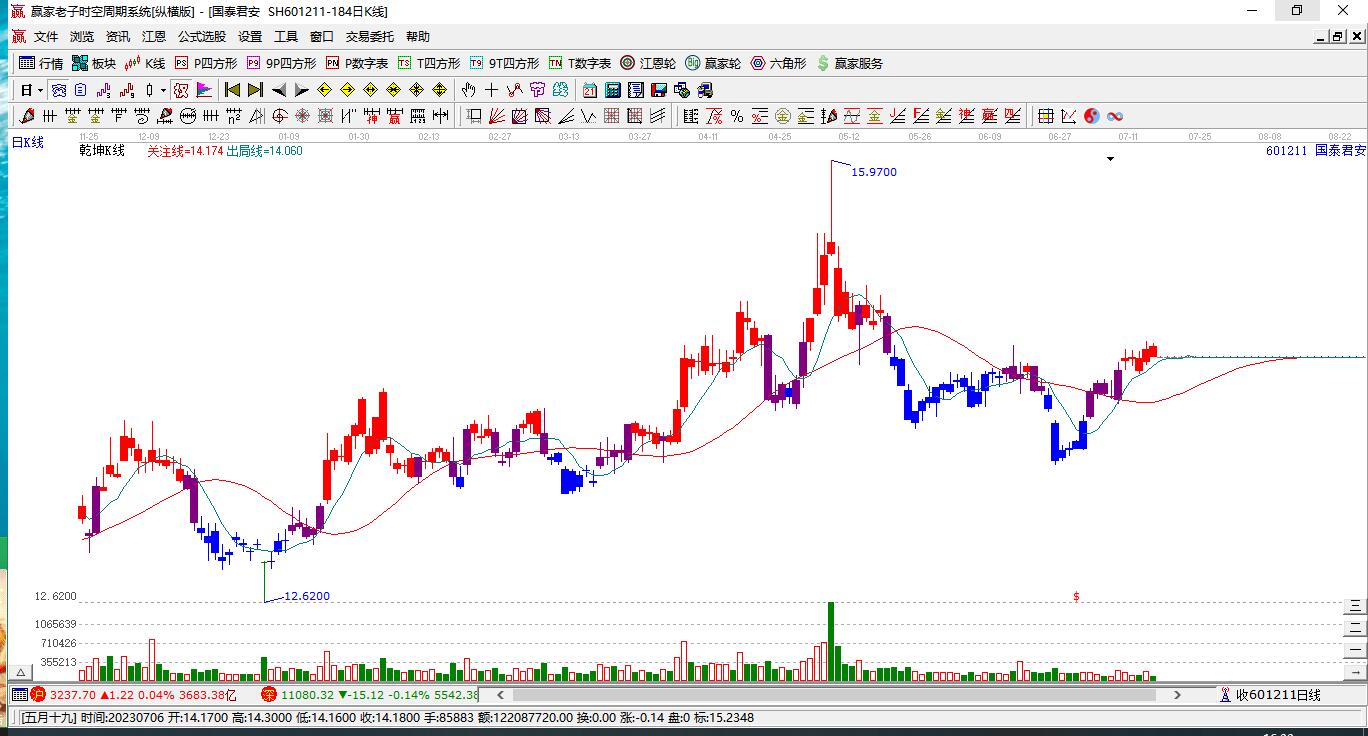The width and height of the screenshot is (1368, 736).
Task: Open the 江恩轮 Gann wheel
Action: (x=648, y=63)
